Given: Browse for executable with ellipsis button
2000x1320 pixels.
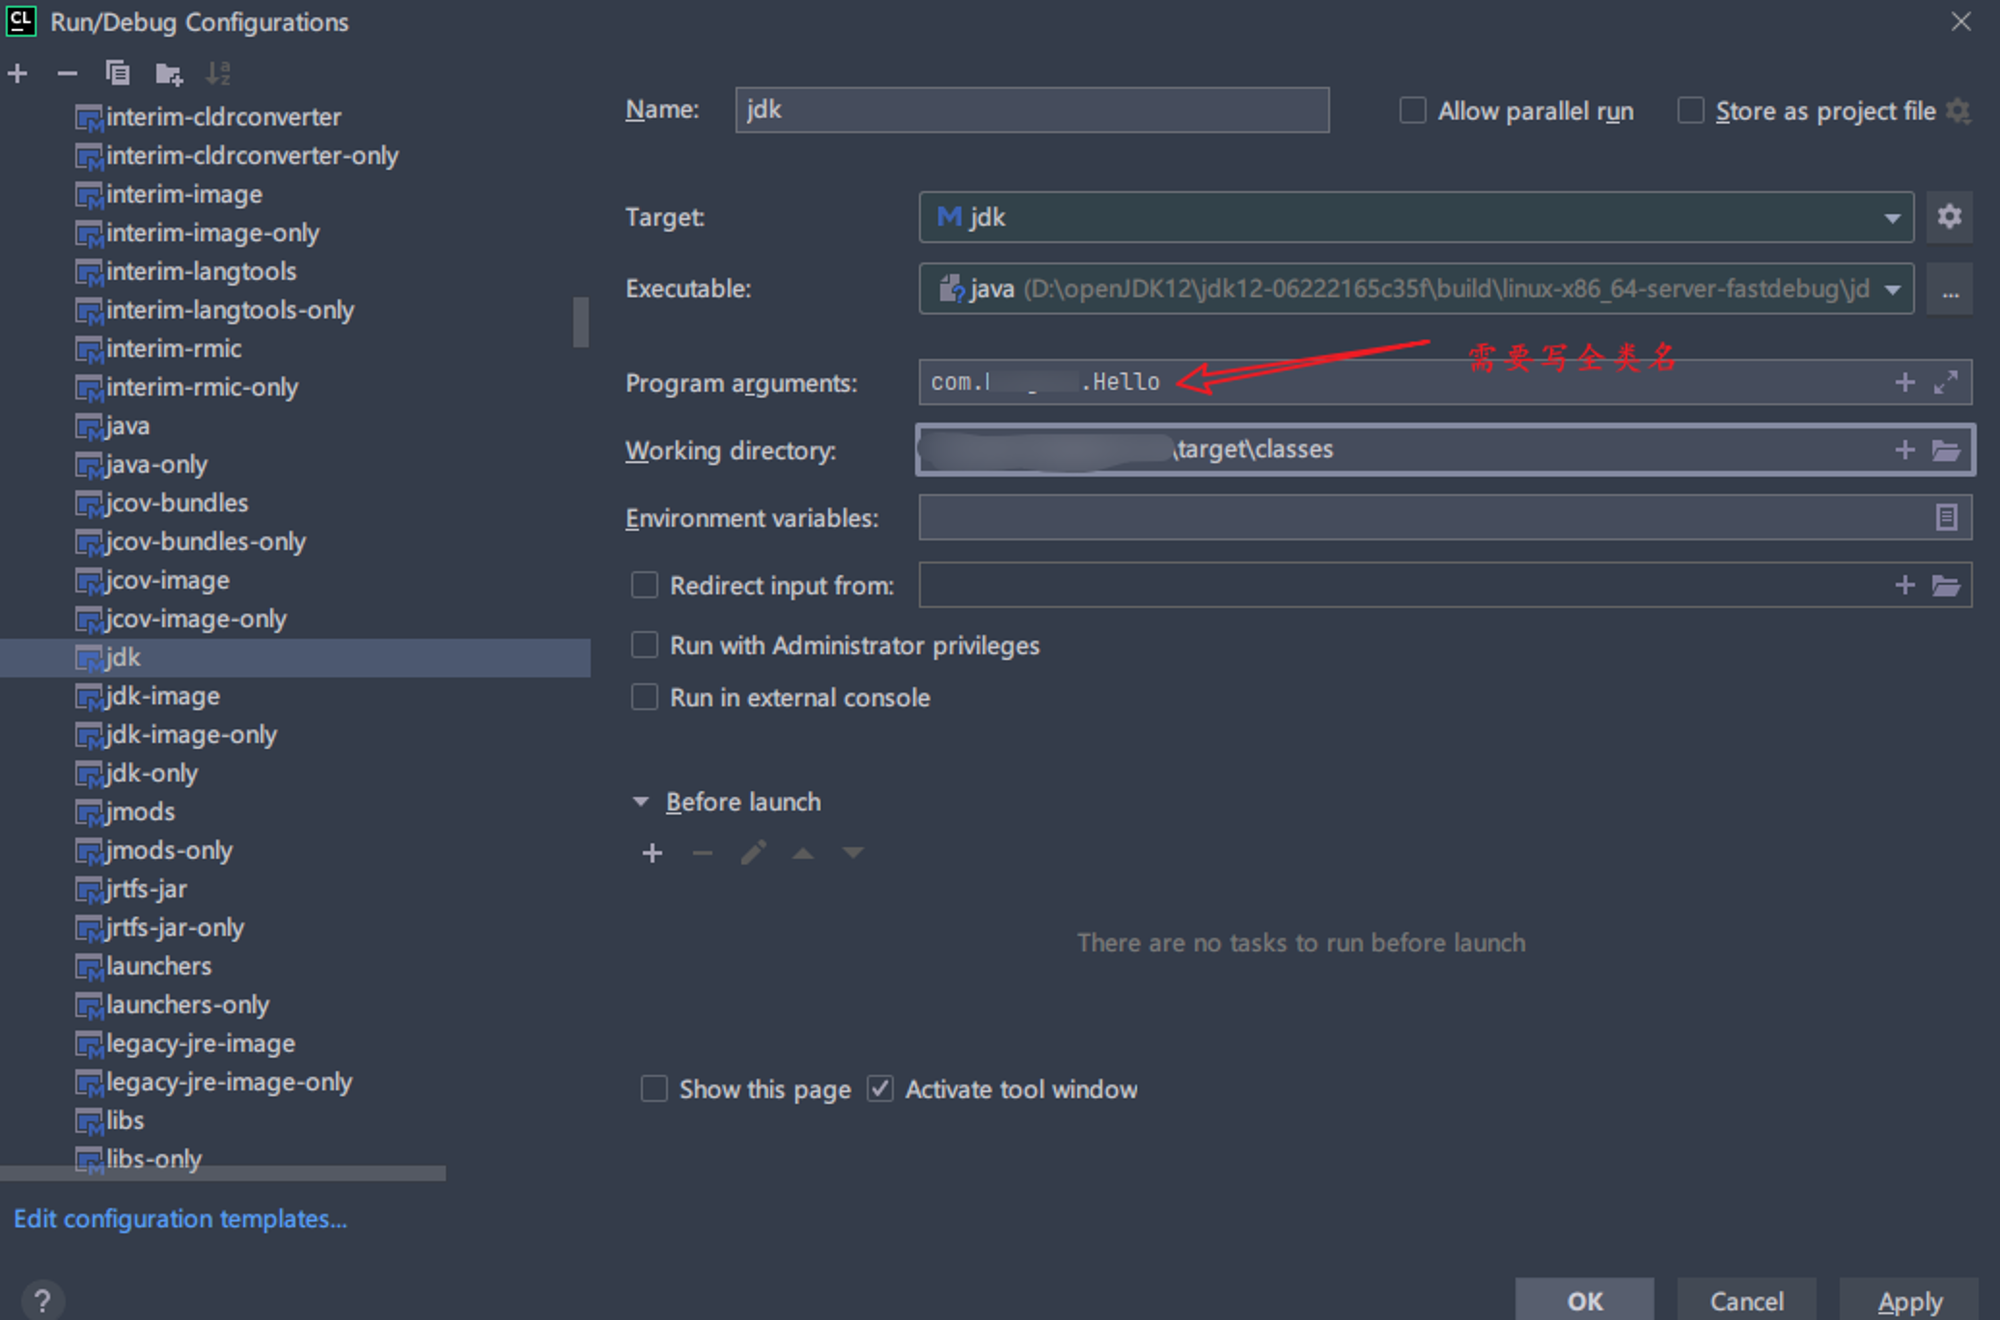Looking at the screenshot, I should coord(1949,290).
